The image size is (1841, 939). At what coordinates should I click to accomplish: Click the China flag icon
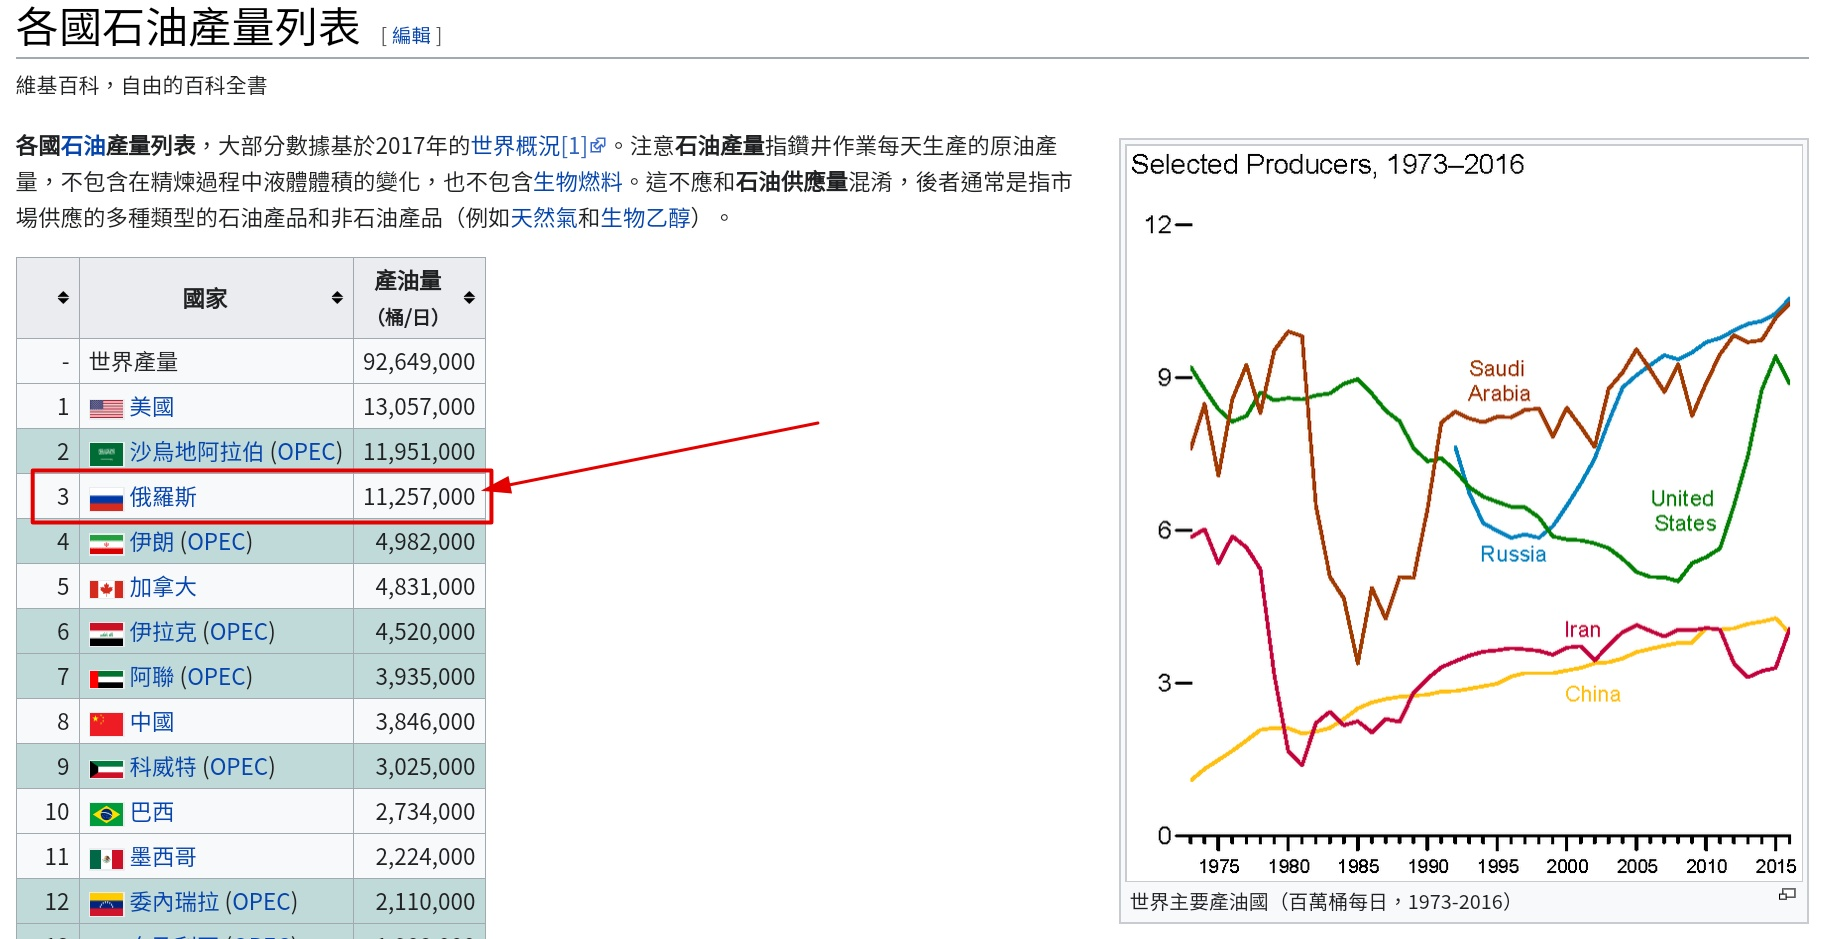(106, 723)
